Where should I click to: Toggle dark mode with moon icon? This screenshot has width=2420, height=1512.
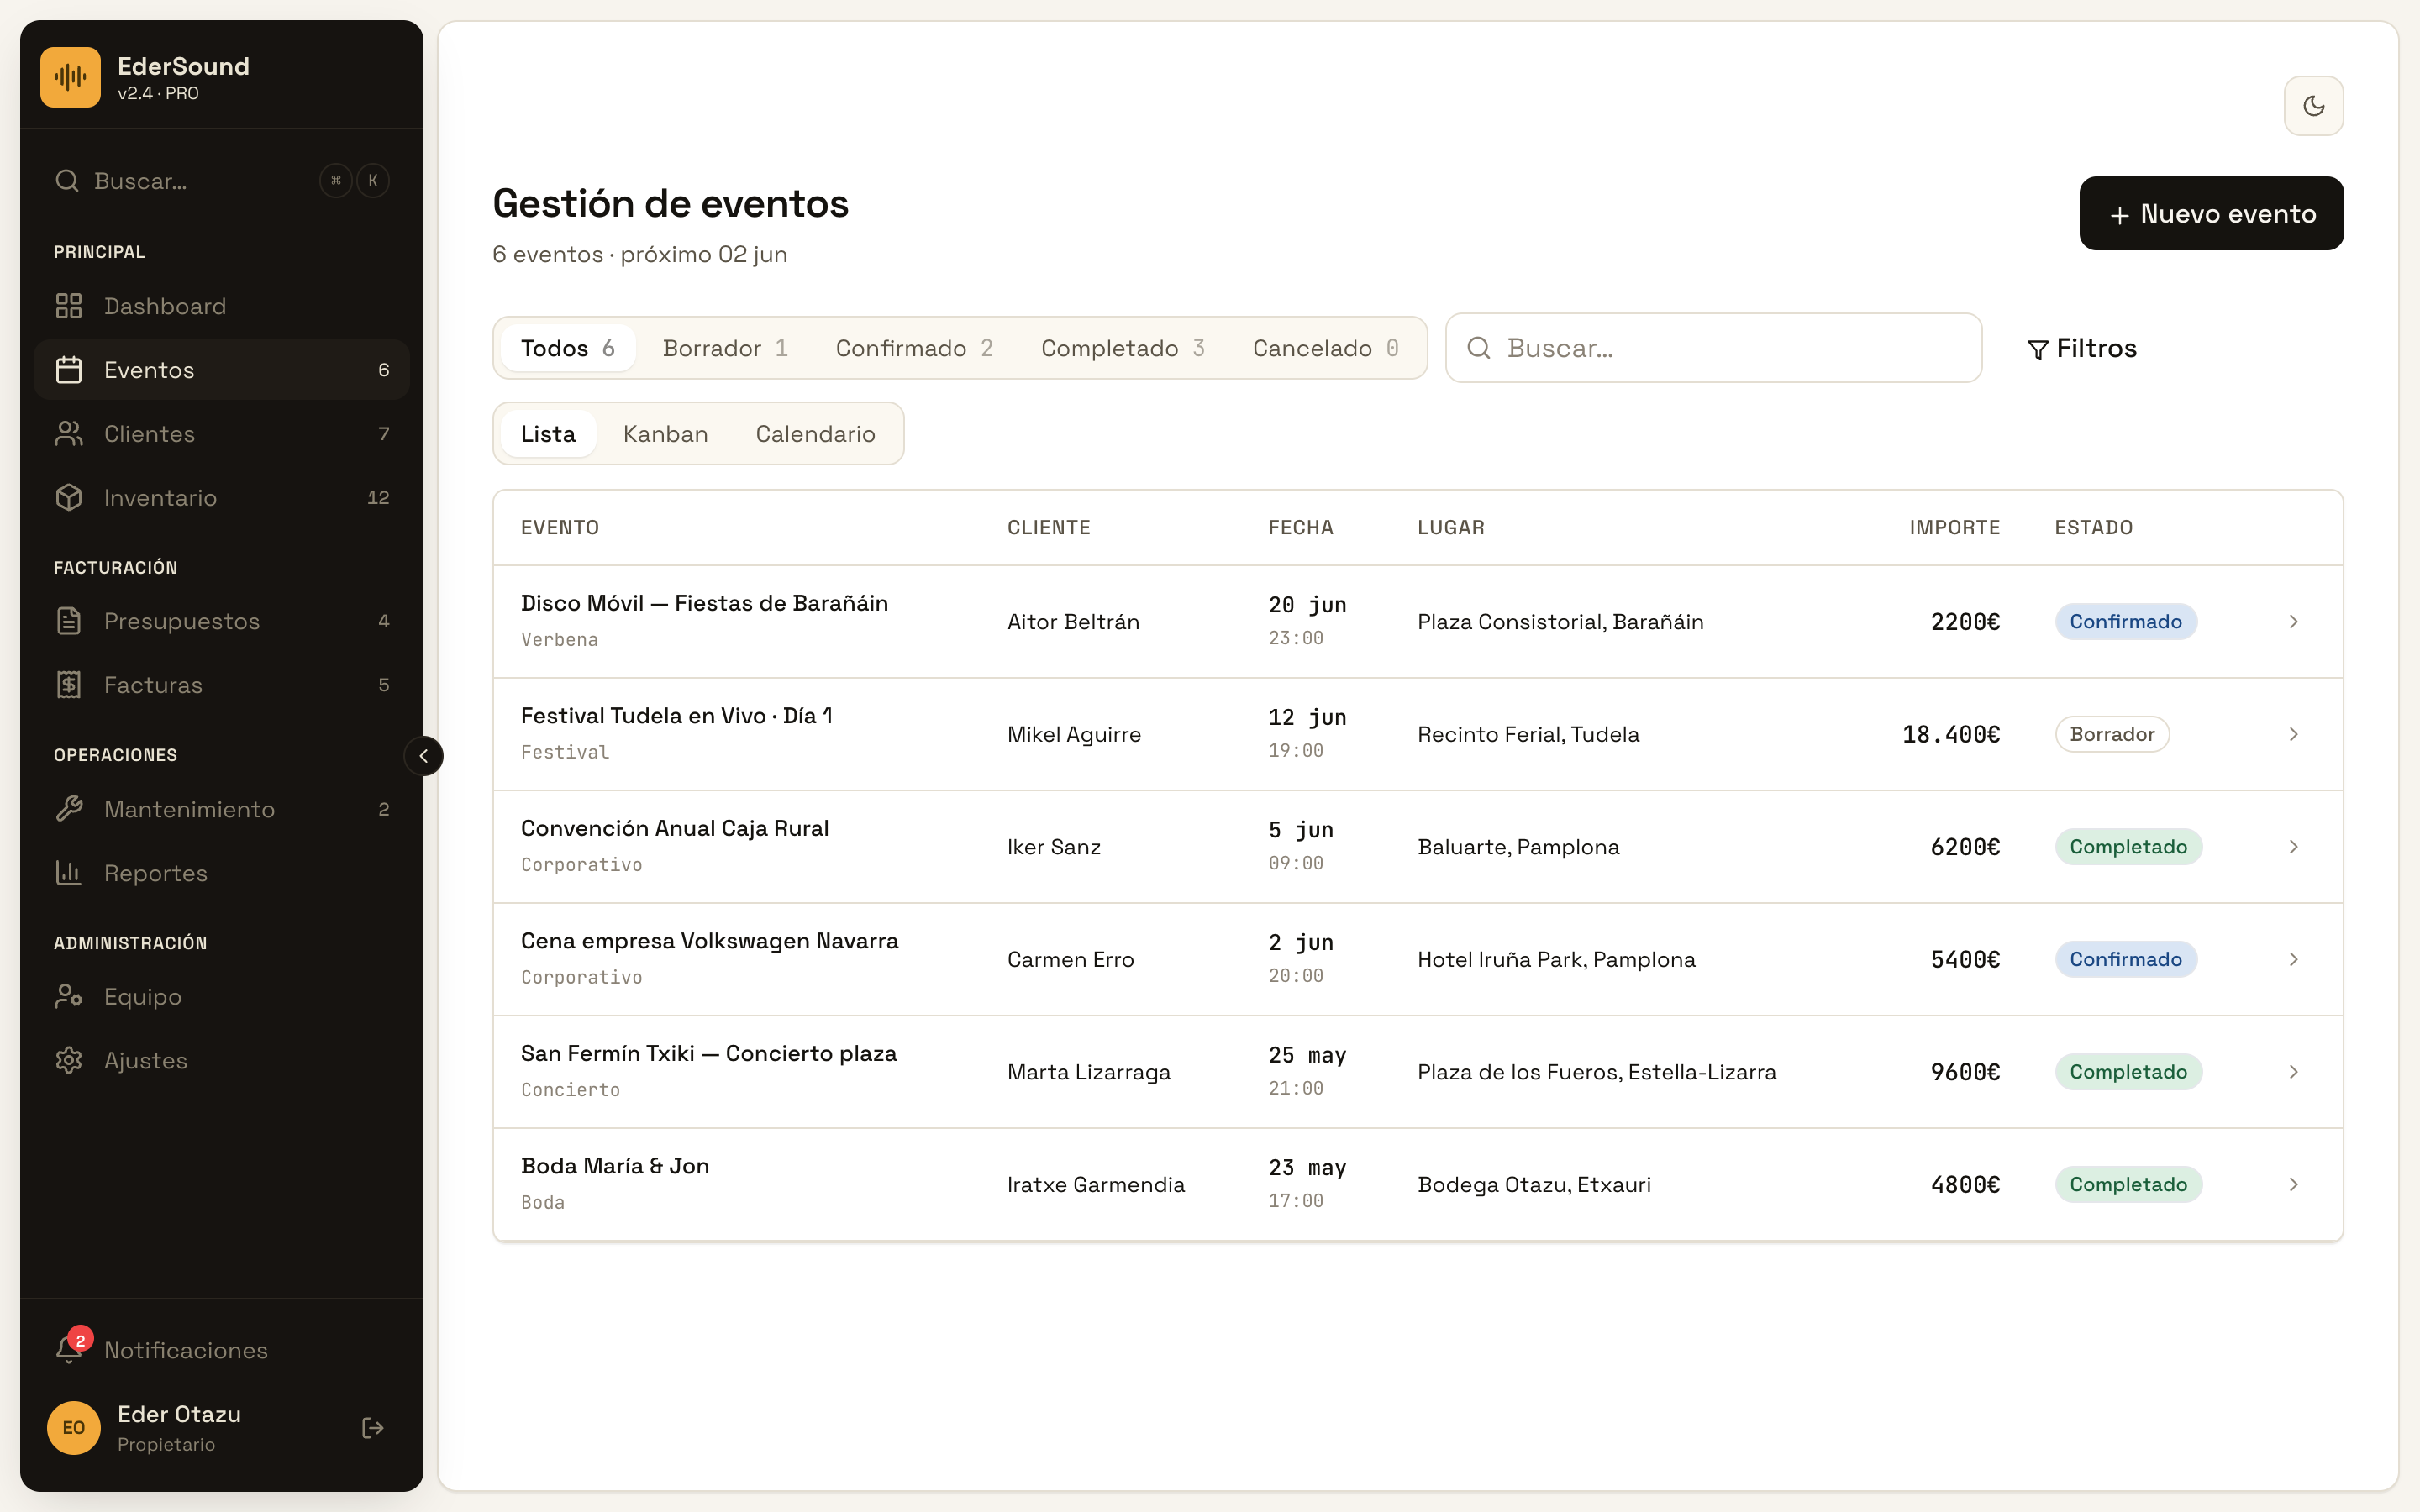pos(2313,106)
